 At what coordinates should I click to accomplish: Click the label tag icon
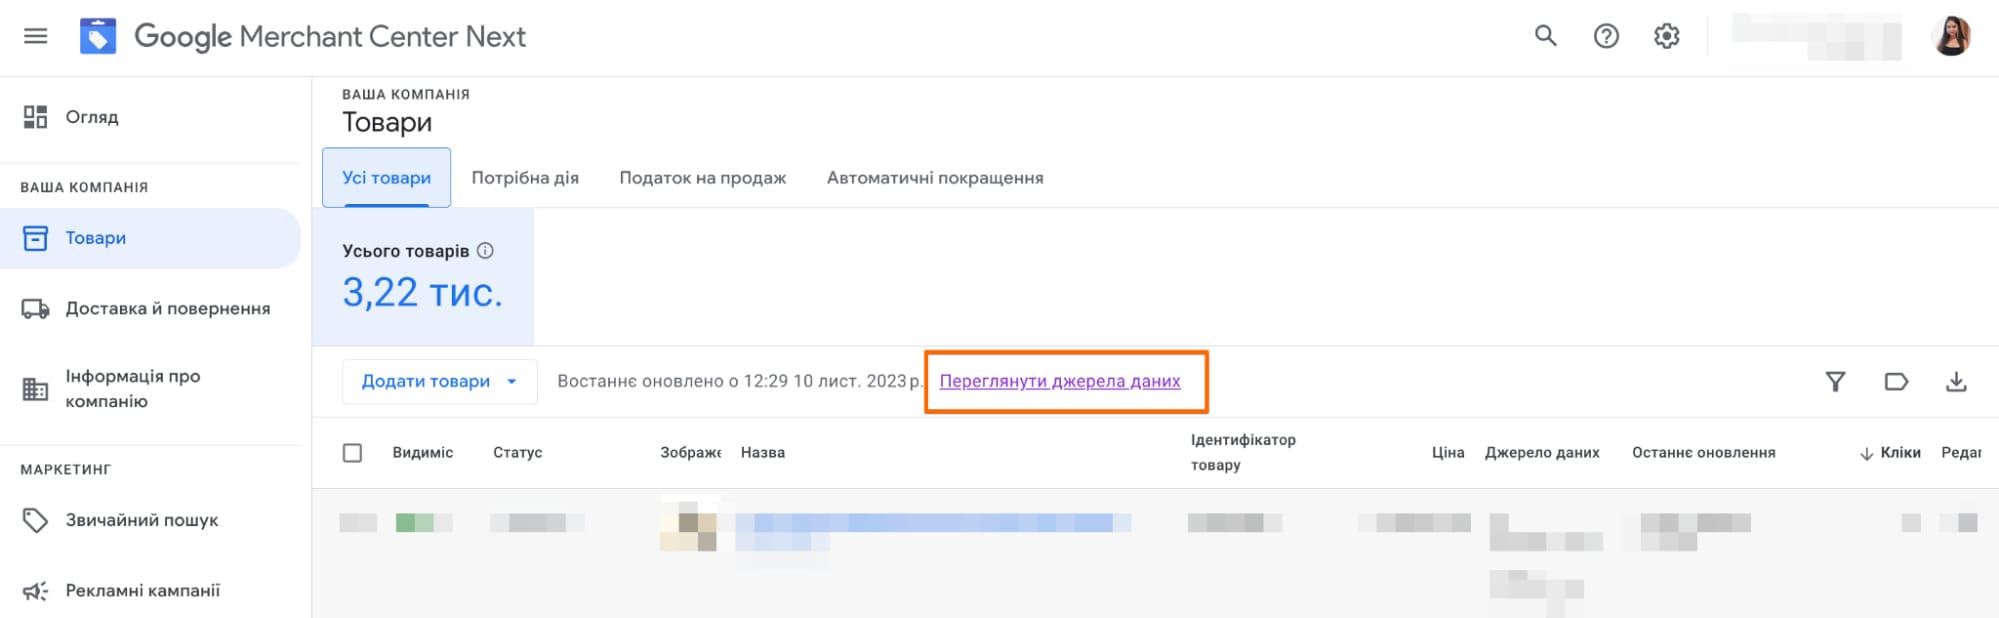coord(1896,382)
